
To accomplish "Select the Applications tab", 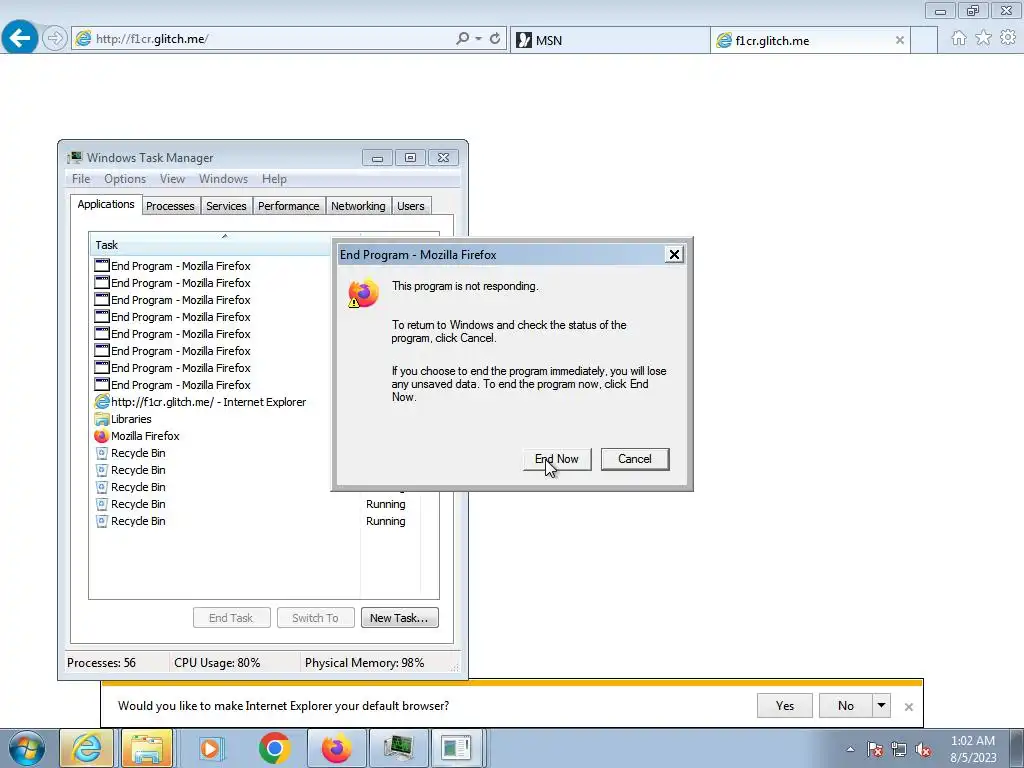I will click(106, 204).
